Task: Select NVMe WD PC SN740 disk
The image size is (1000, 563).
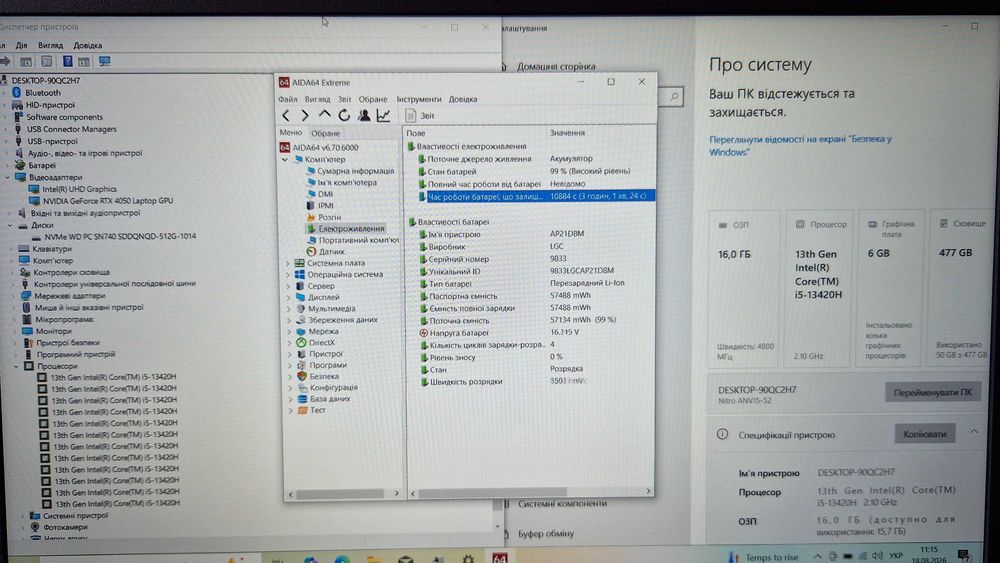Action: click(x=120, y=236)
